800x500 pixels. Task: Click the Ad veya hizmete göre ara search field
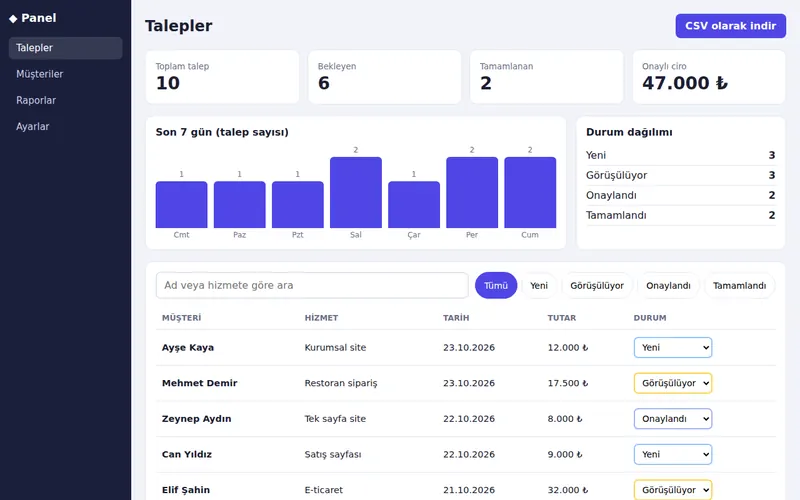[312, 285]
